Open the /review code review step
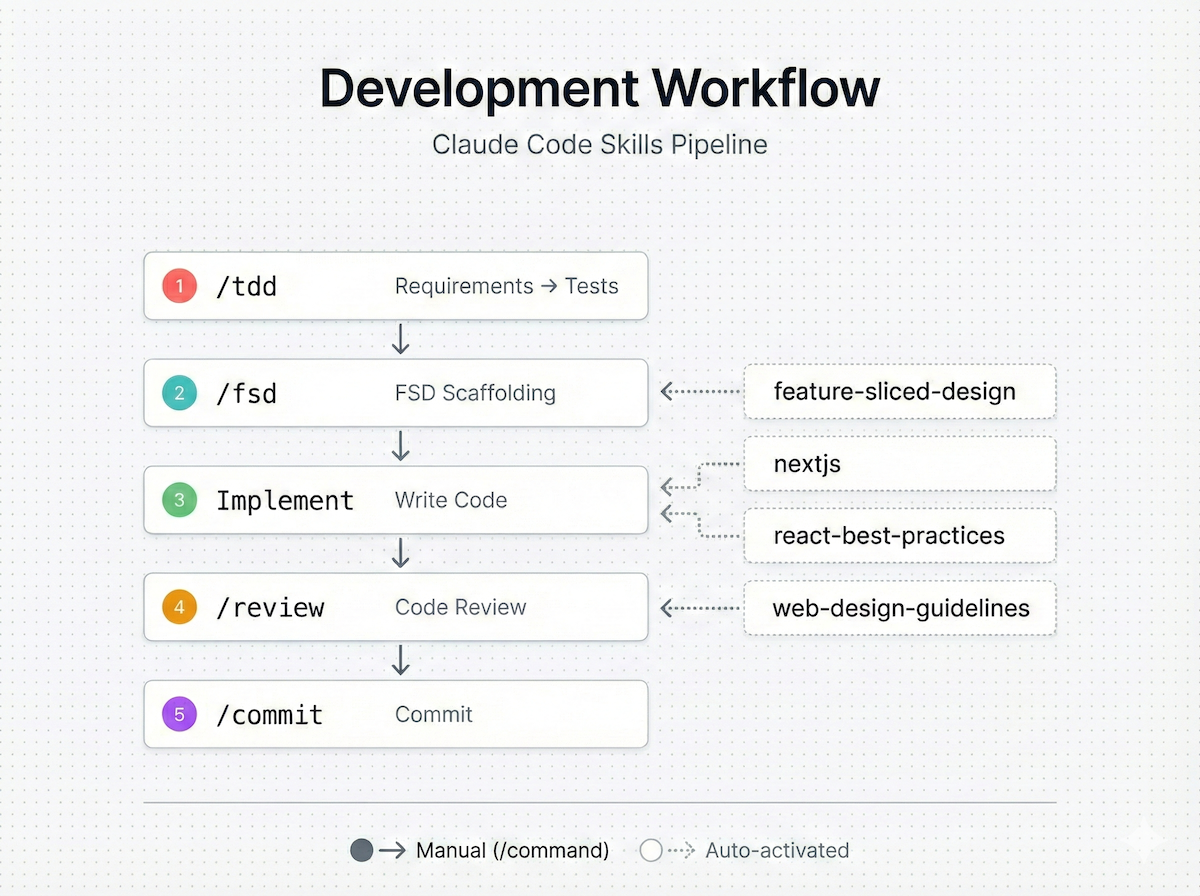 coord(395,607)
